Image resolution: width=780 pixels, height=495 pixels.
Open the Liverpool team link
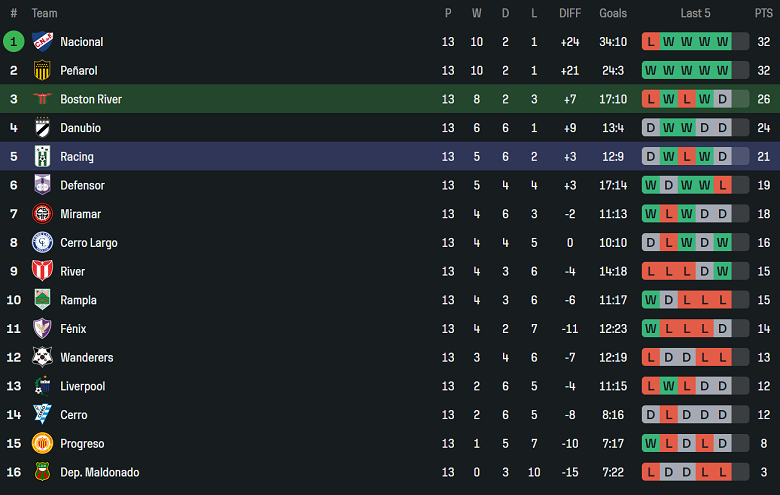pos(82,386)
